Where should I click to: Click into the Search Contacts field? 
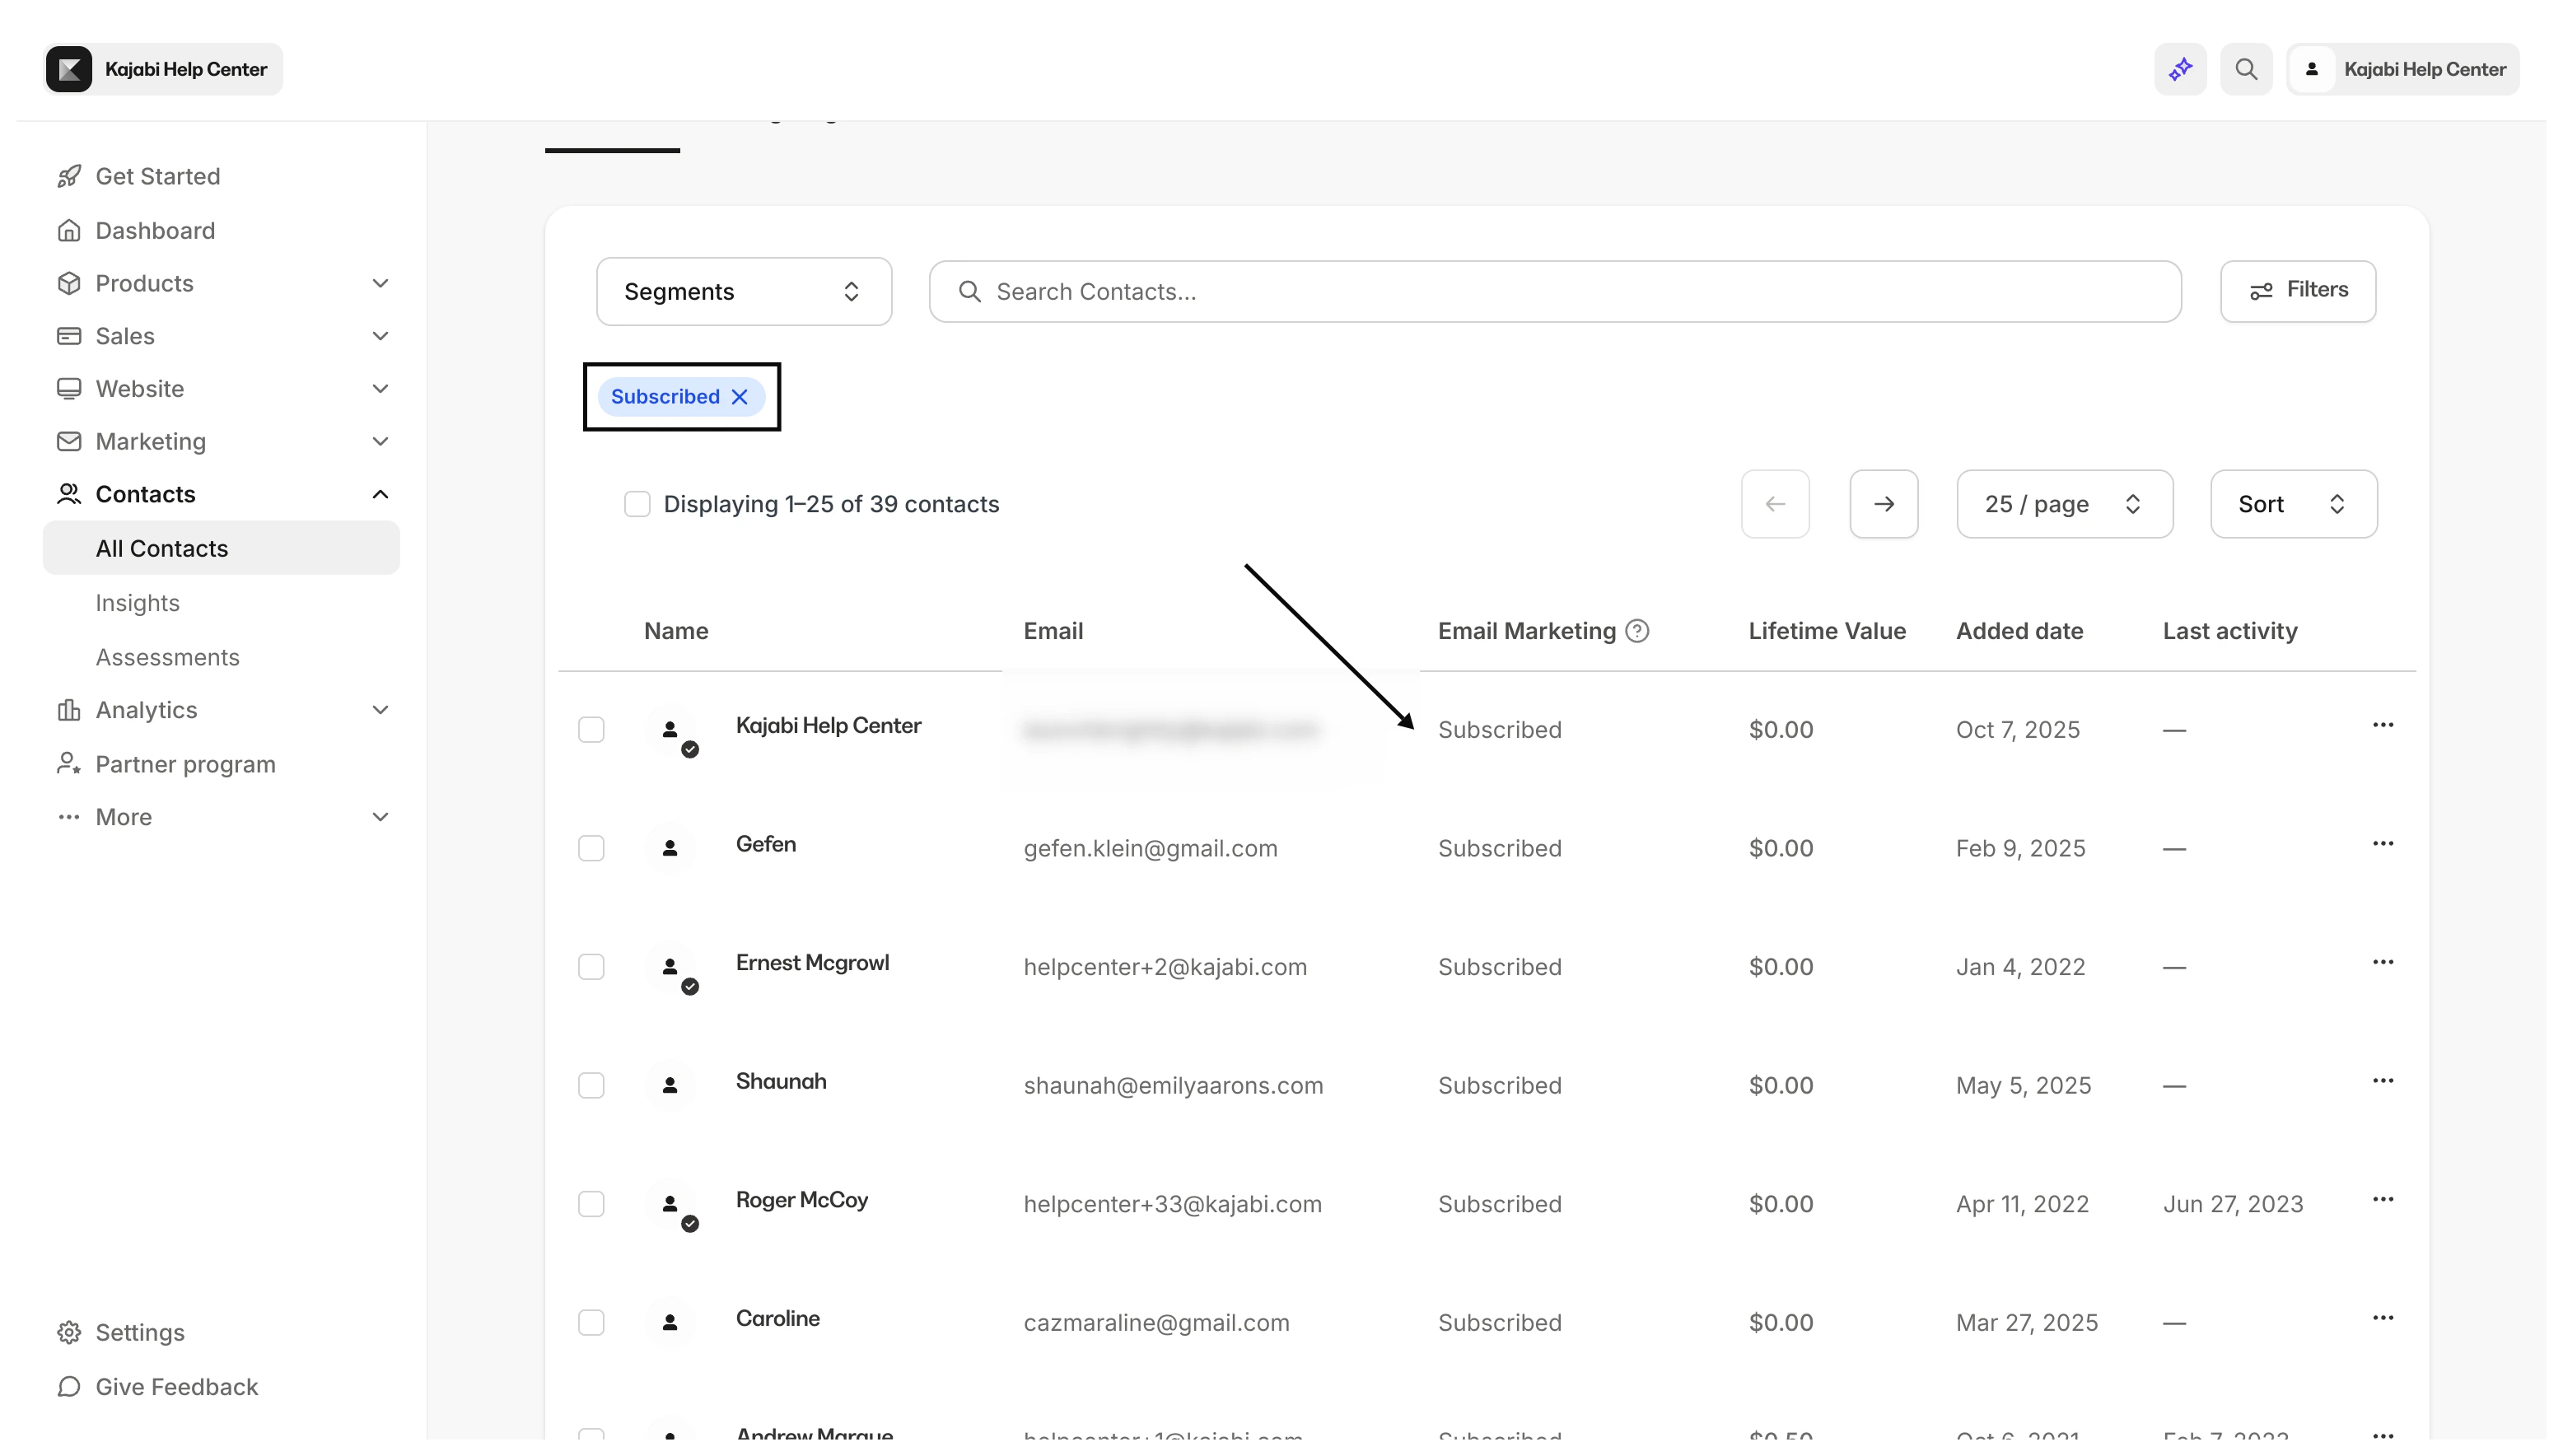click(1555, 291)
